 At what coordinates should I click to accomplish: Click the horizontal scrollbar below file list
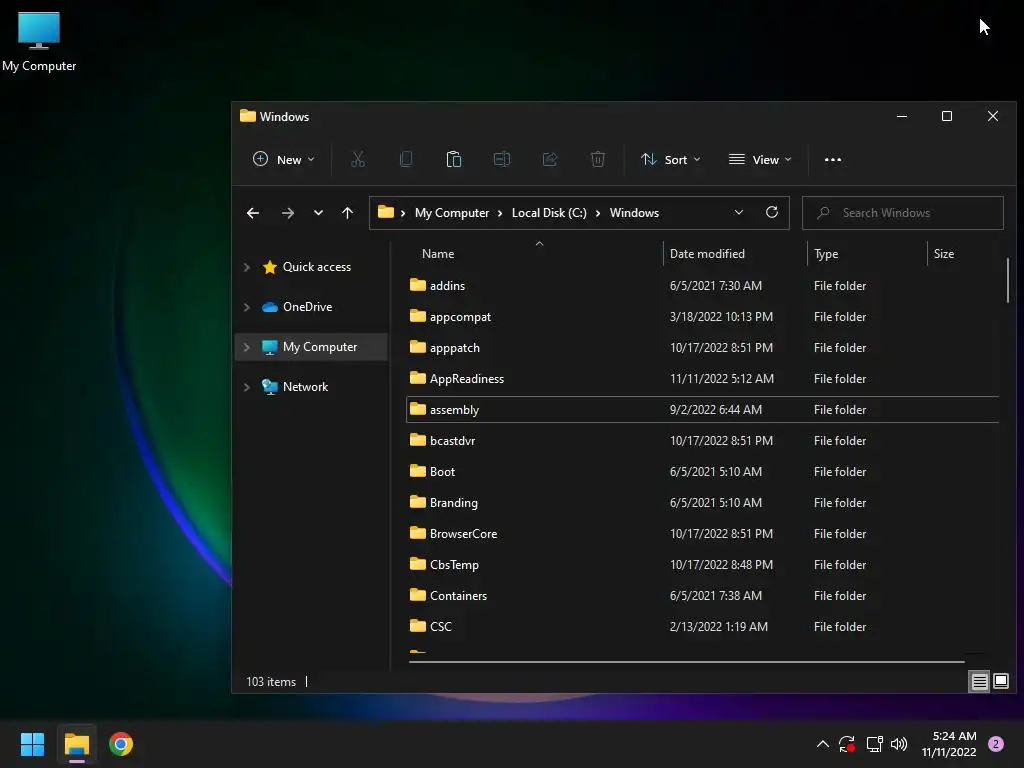point(686,662)
